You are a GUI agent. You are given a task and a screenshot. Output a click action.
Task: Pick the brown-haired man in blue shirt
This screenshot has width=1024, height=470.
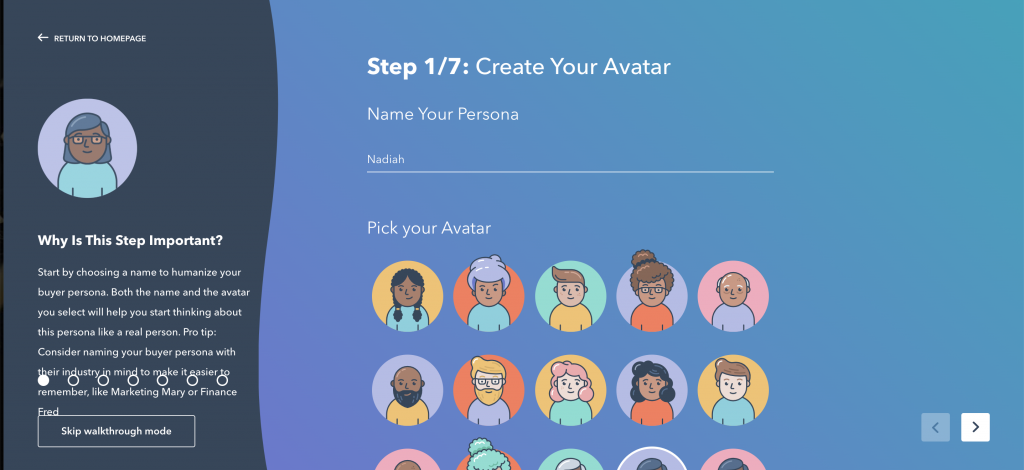pyautogui.click(x=733, y=390)
